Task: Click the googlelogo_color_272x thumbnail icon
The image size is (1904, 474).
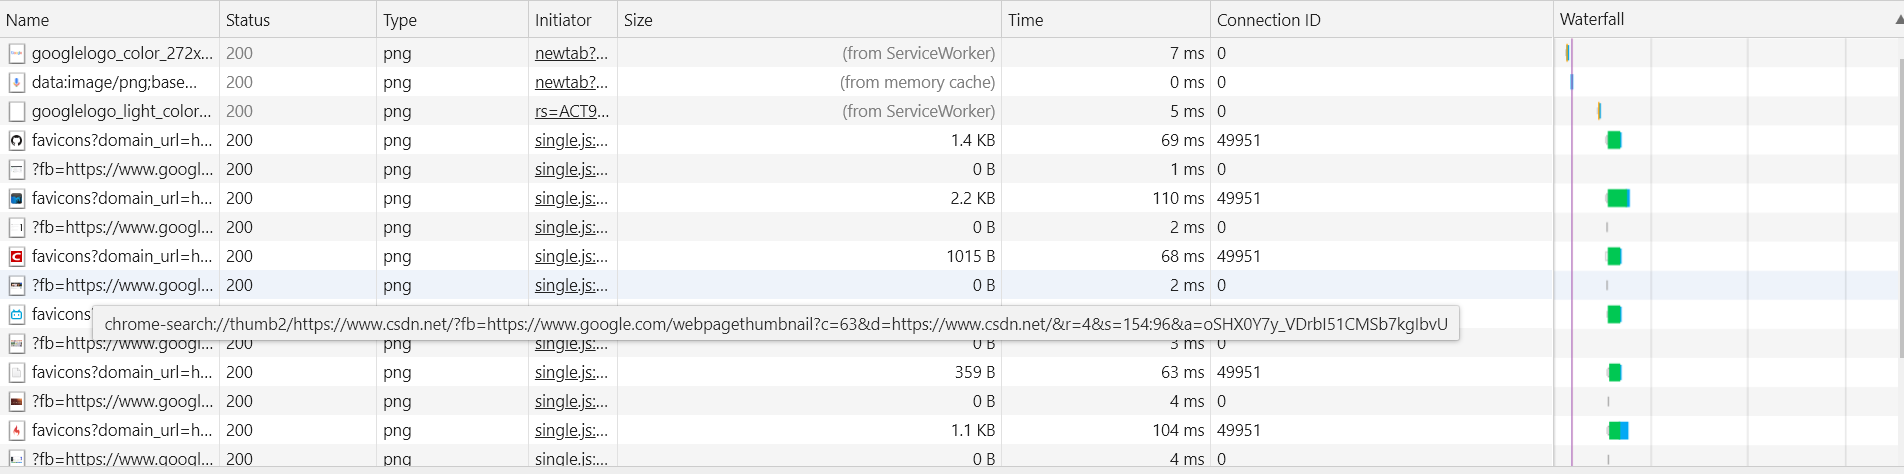Action: [x=16, y=54]
